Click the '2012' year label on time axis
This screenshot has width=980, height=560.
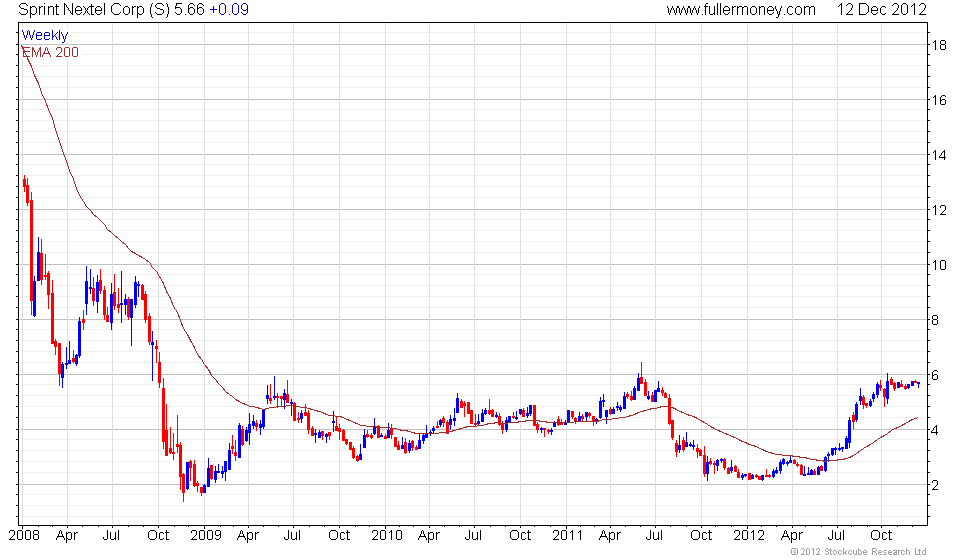coord(749,536)
